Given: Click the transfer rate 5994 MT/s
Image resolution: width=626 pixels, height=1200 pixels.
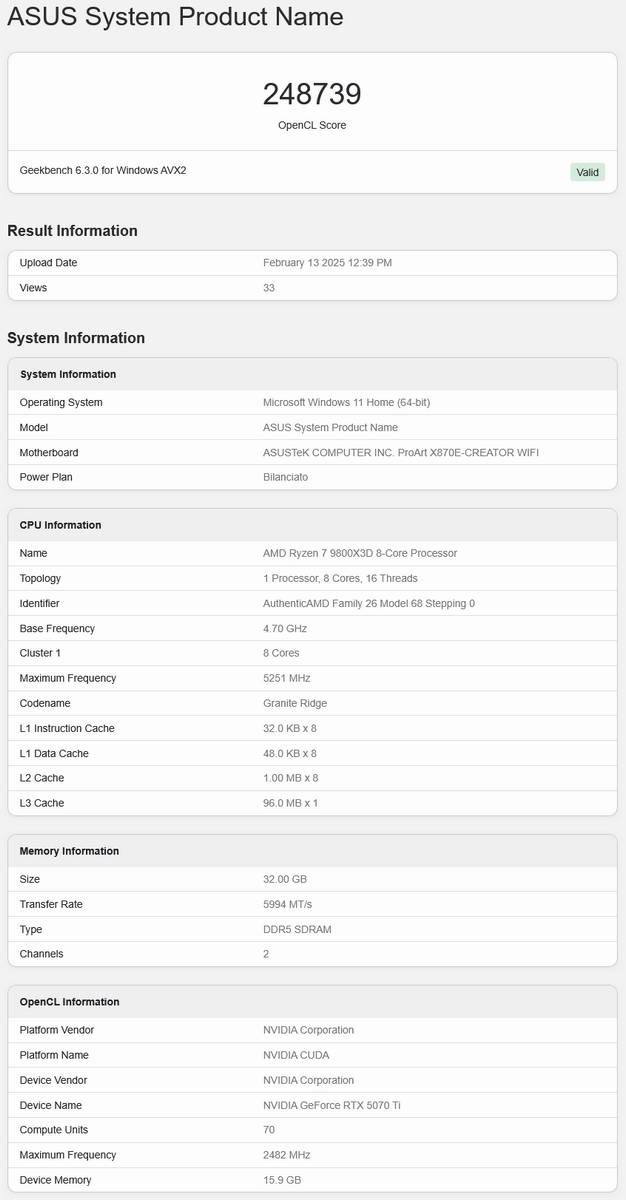Looking at the screenshot, I should pyautogui.click(x=287, y=904).
